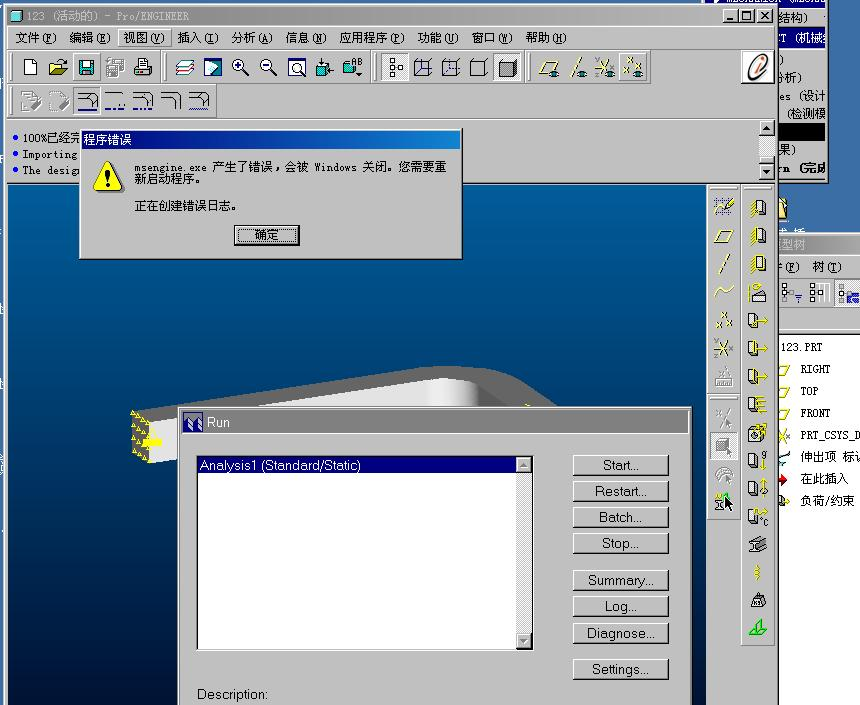Click the Restart... button
The height and width of the screenshot is (705, 860).
(620, 491)
